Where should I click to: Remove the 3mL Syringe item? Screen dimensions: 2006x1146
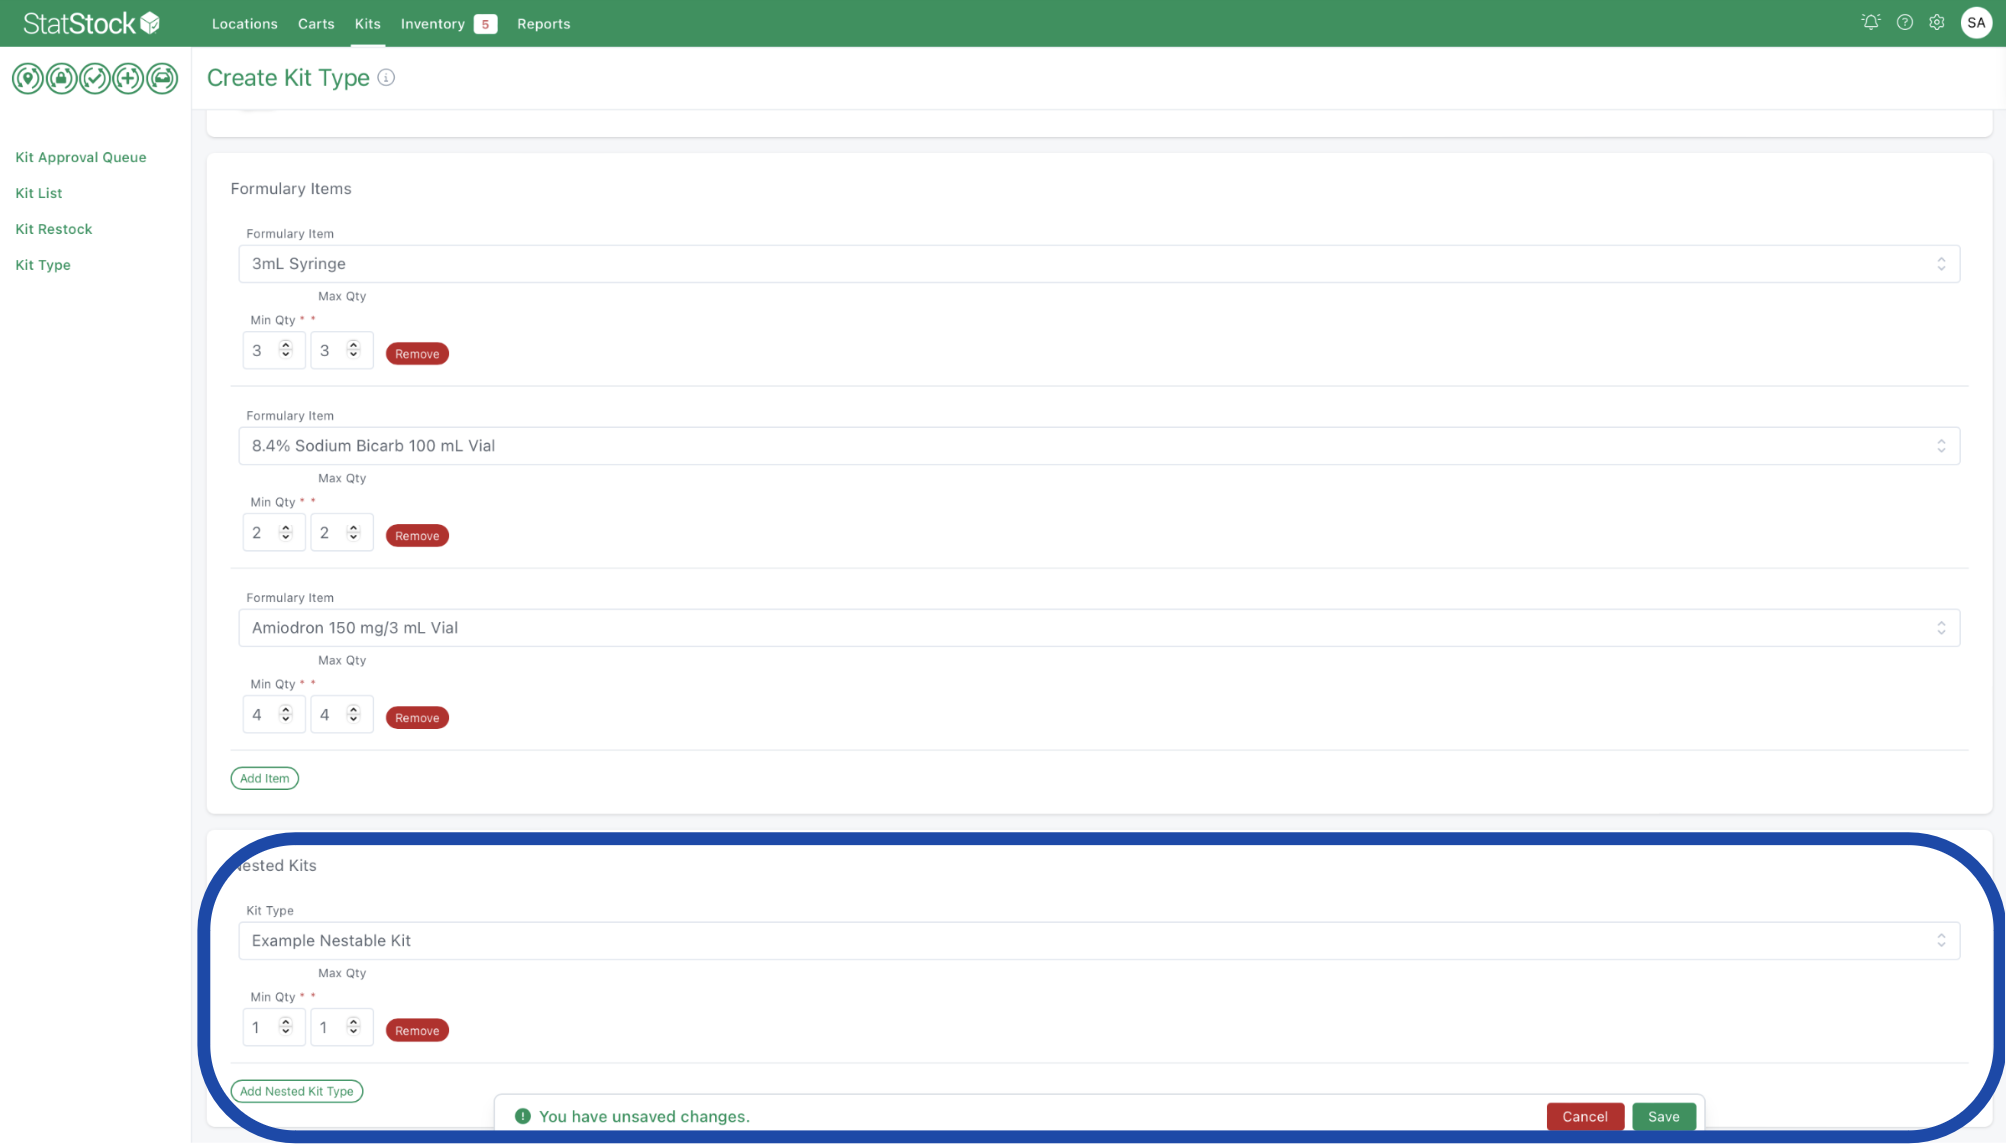pyautogui.click(x=417, y=354)
